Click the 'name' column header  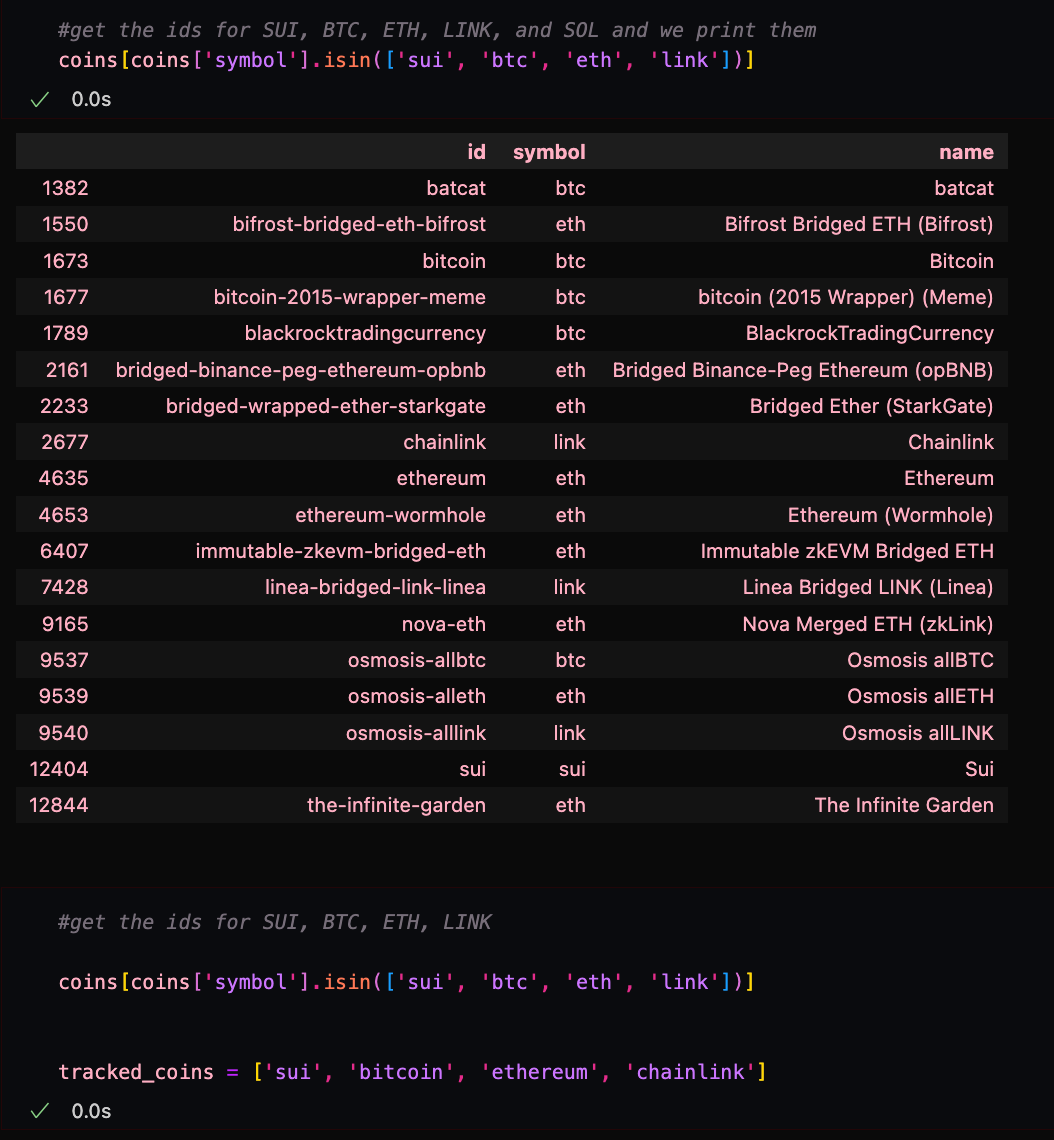click(x=966, y=152)
